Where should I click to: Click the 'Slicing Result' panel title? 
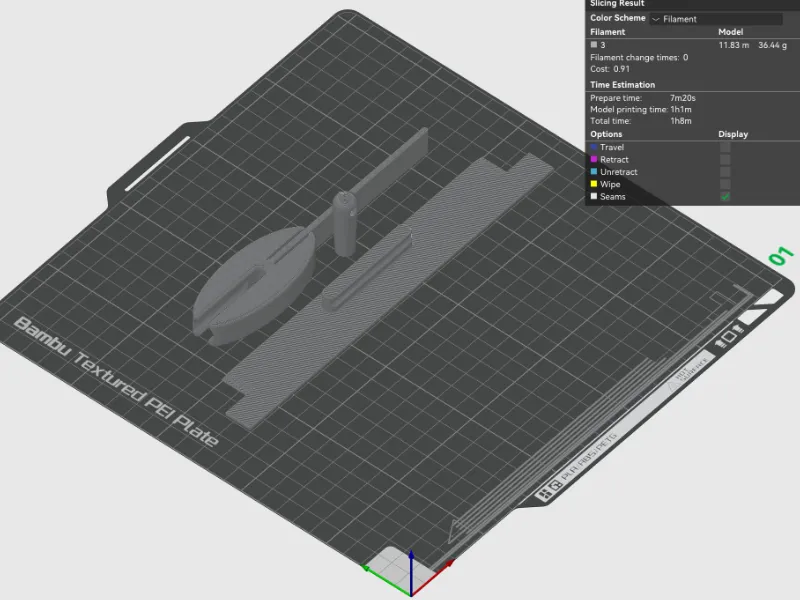[x=617, y=4]
